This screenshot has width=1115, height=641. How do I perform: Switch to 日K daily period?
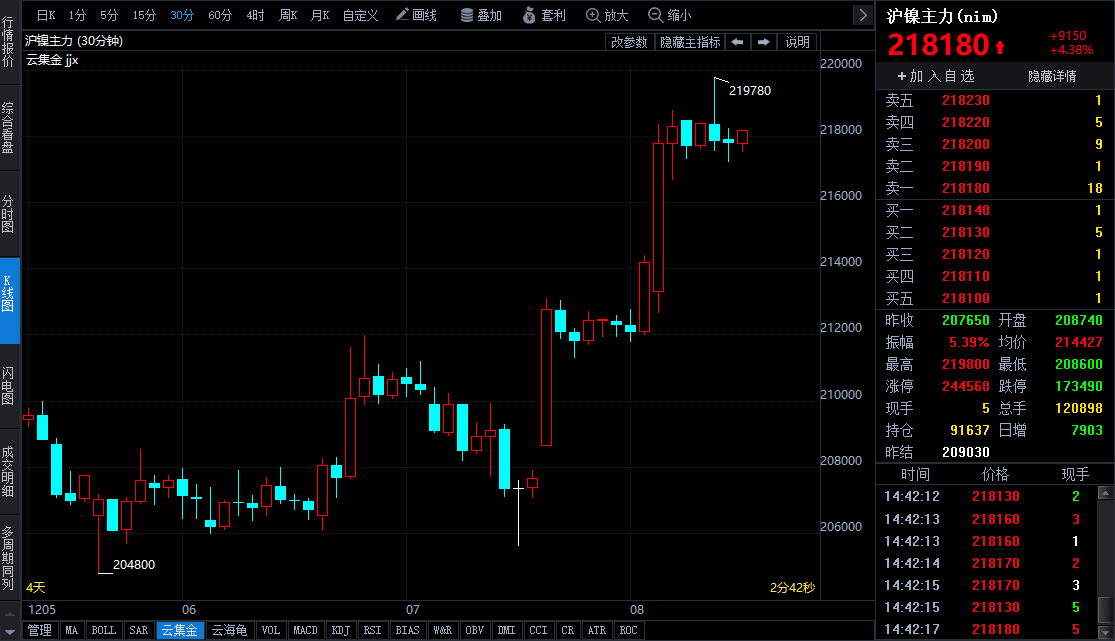tap(46, 15)
